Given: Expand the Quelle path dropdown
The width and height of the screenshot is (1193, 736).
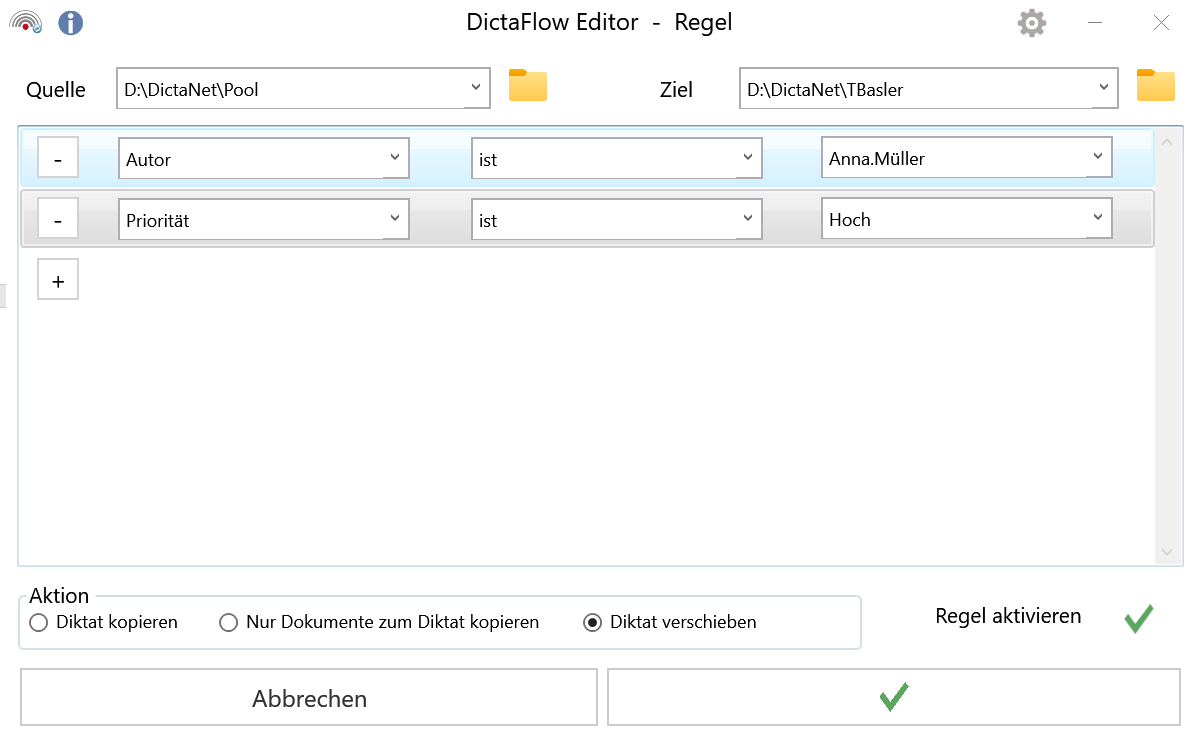Looking at the screenshot, I should coord(475,88).
